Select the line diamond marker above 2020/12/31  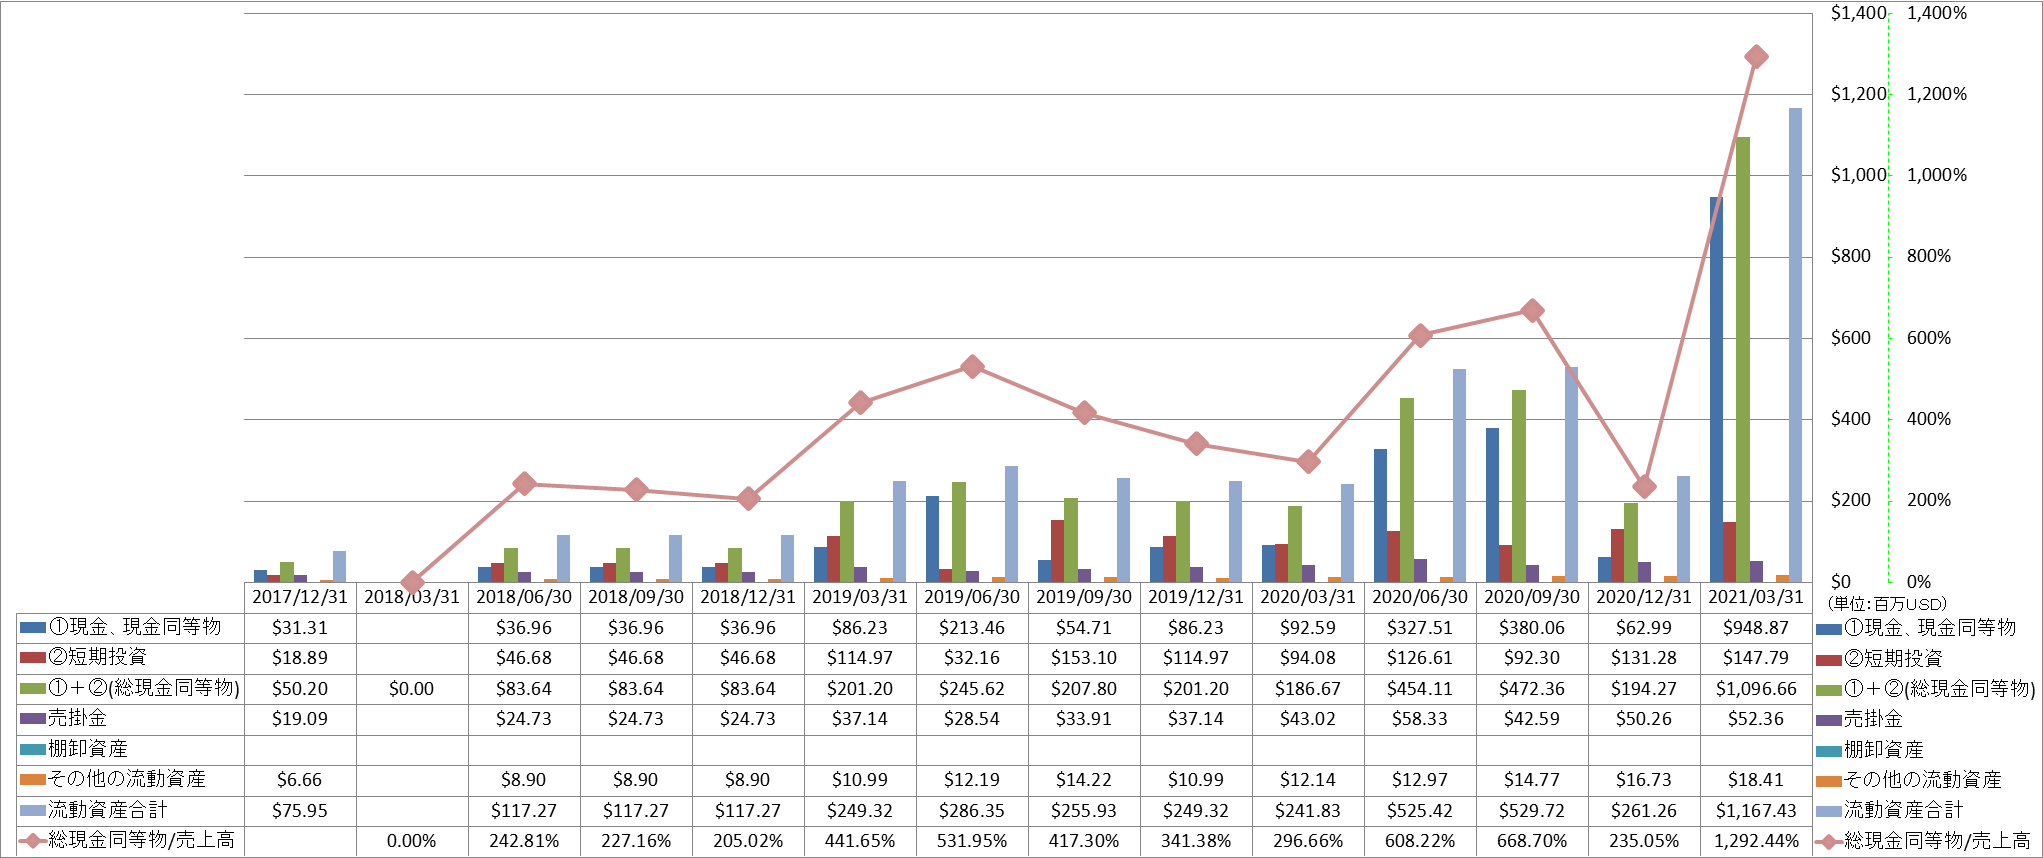coord(1644,487)
